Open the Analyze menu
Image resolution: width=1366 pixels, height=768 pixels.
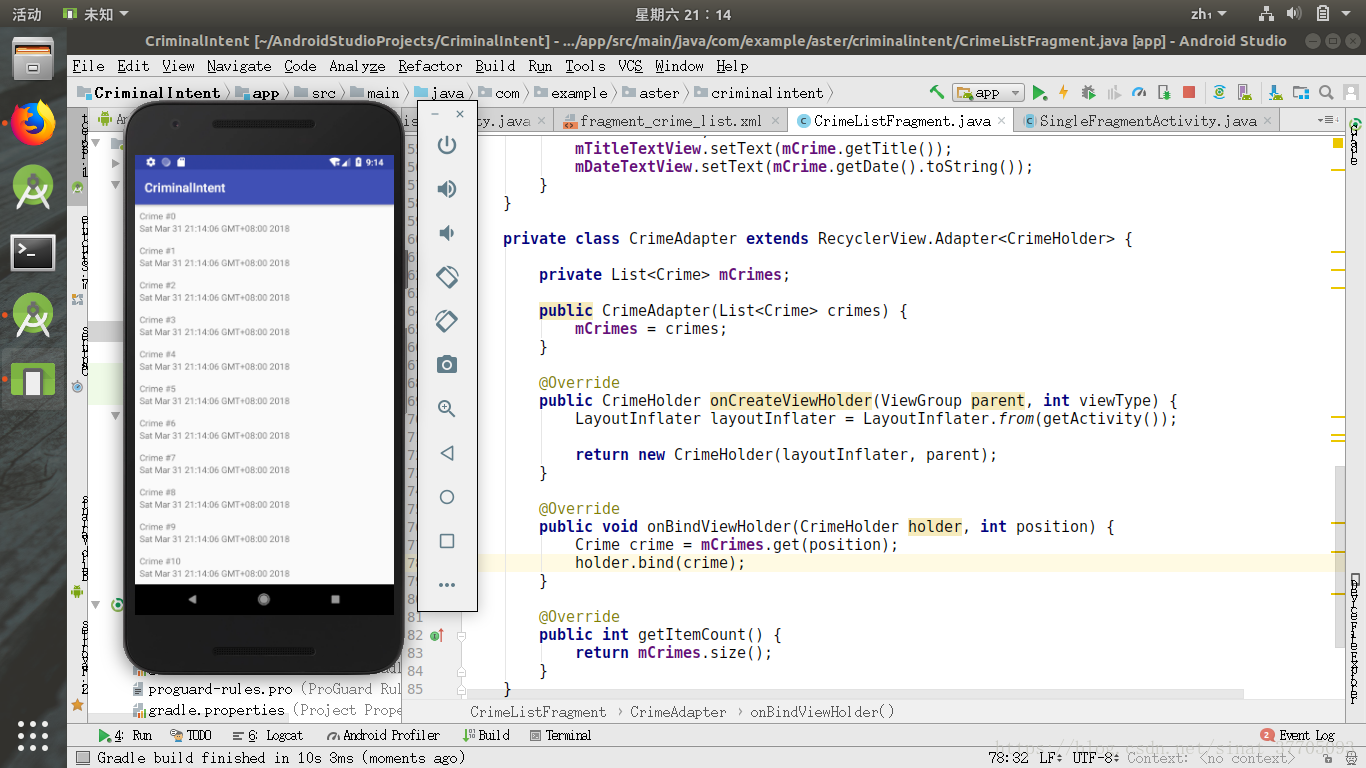(357, 66)
